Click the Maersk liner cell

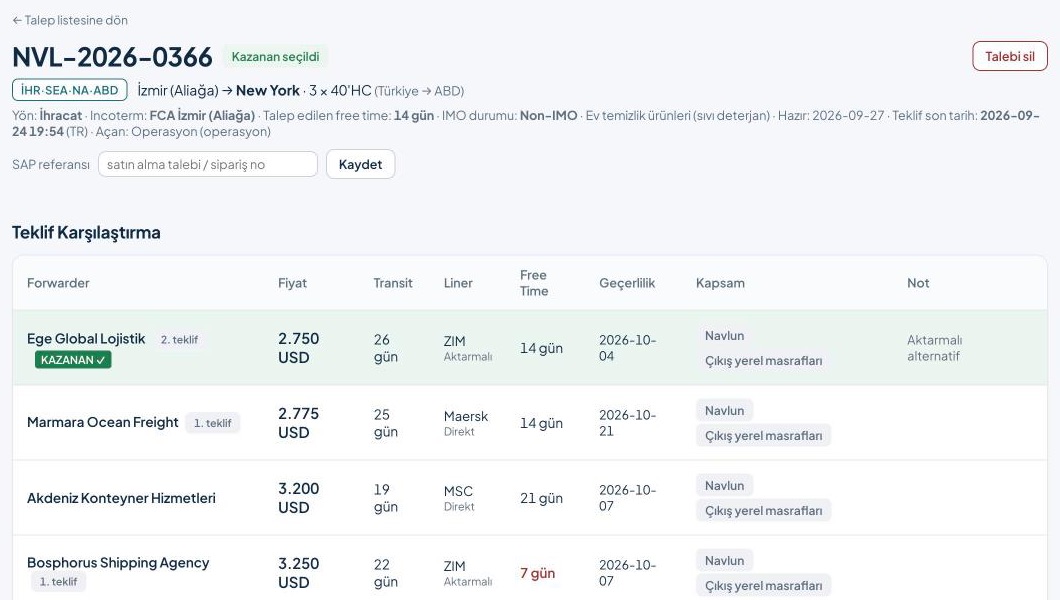[466, 423]
